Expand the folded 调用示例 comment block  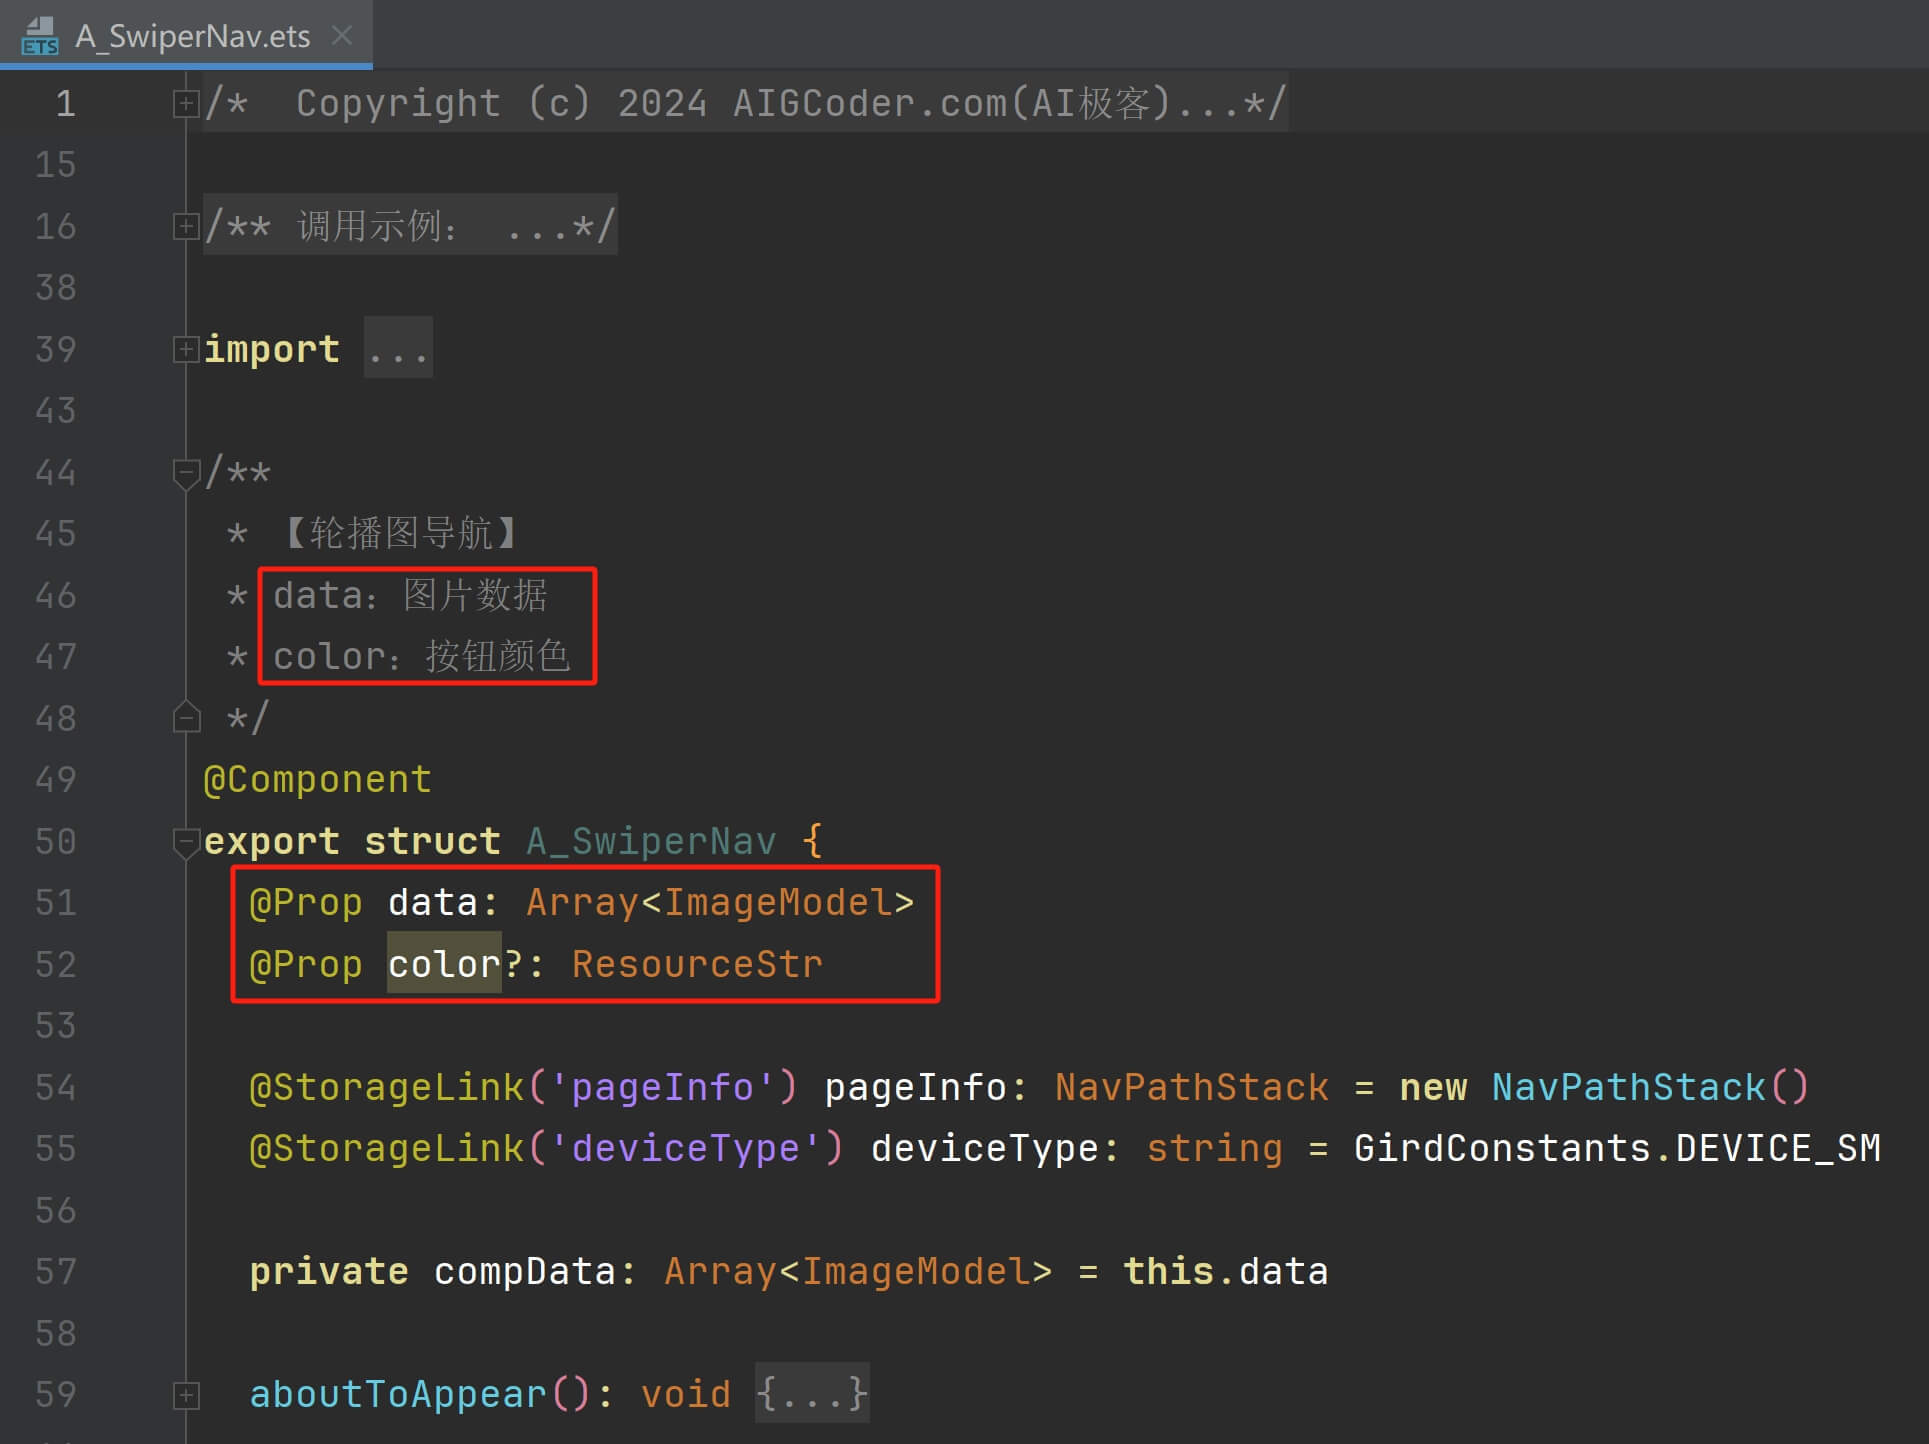tap(186, 227)
